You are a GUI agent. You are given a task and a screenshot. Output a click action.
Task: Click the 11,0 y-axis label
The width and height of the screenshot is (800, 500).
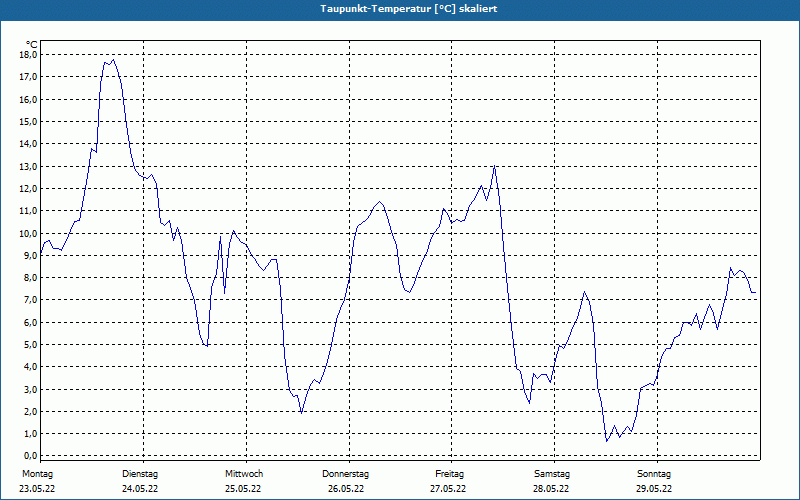29,211
